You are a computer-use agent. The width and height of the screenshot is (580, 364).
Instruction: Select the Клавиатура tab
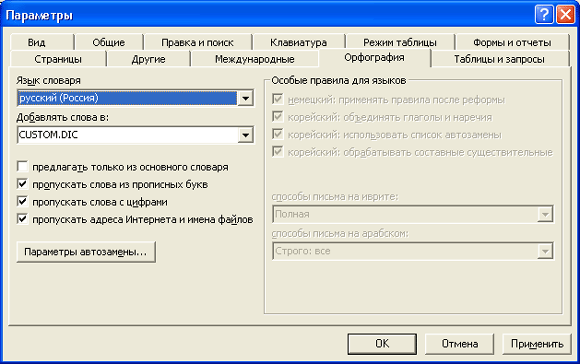point(298,43)
